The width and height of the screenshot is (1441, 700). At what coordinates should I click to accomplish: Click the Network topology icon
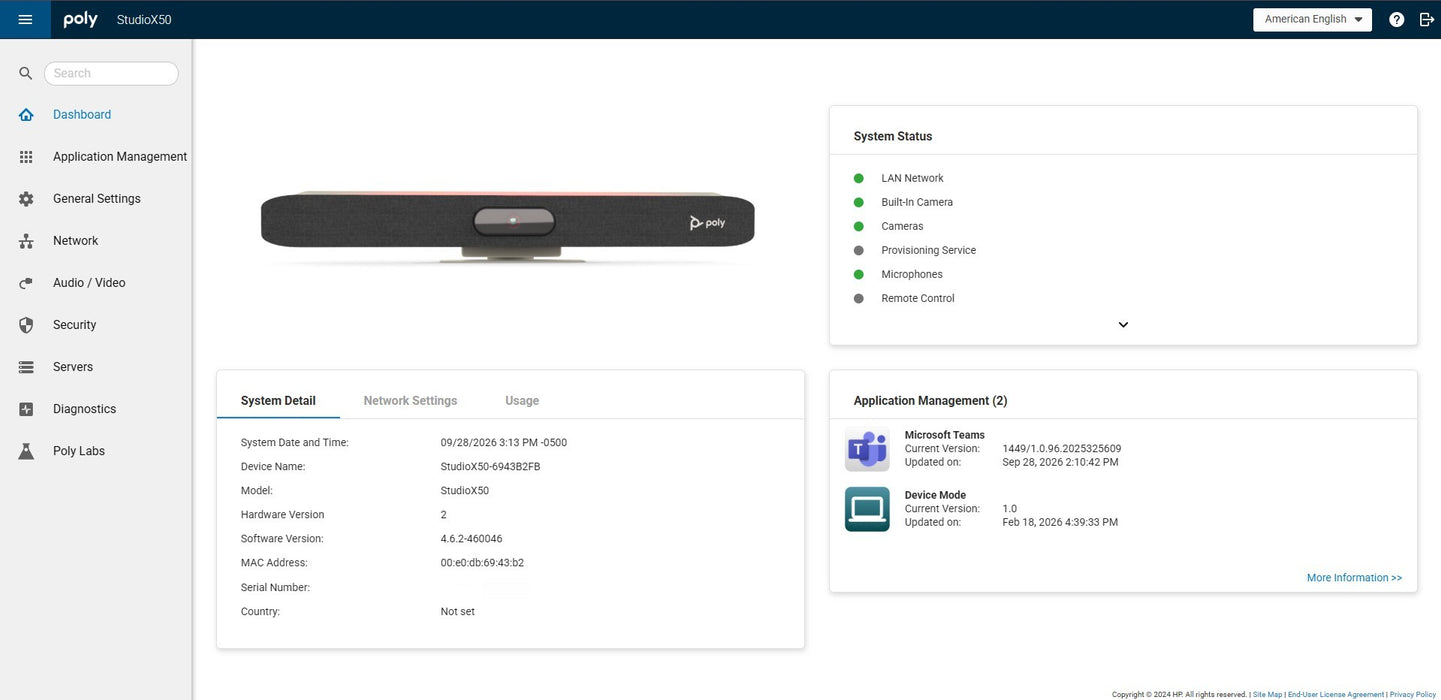pyautogui.click(x=26, y=241)
